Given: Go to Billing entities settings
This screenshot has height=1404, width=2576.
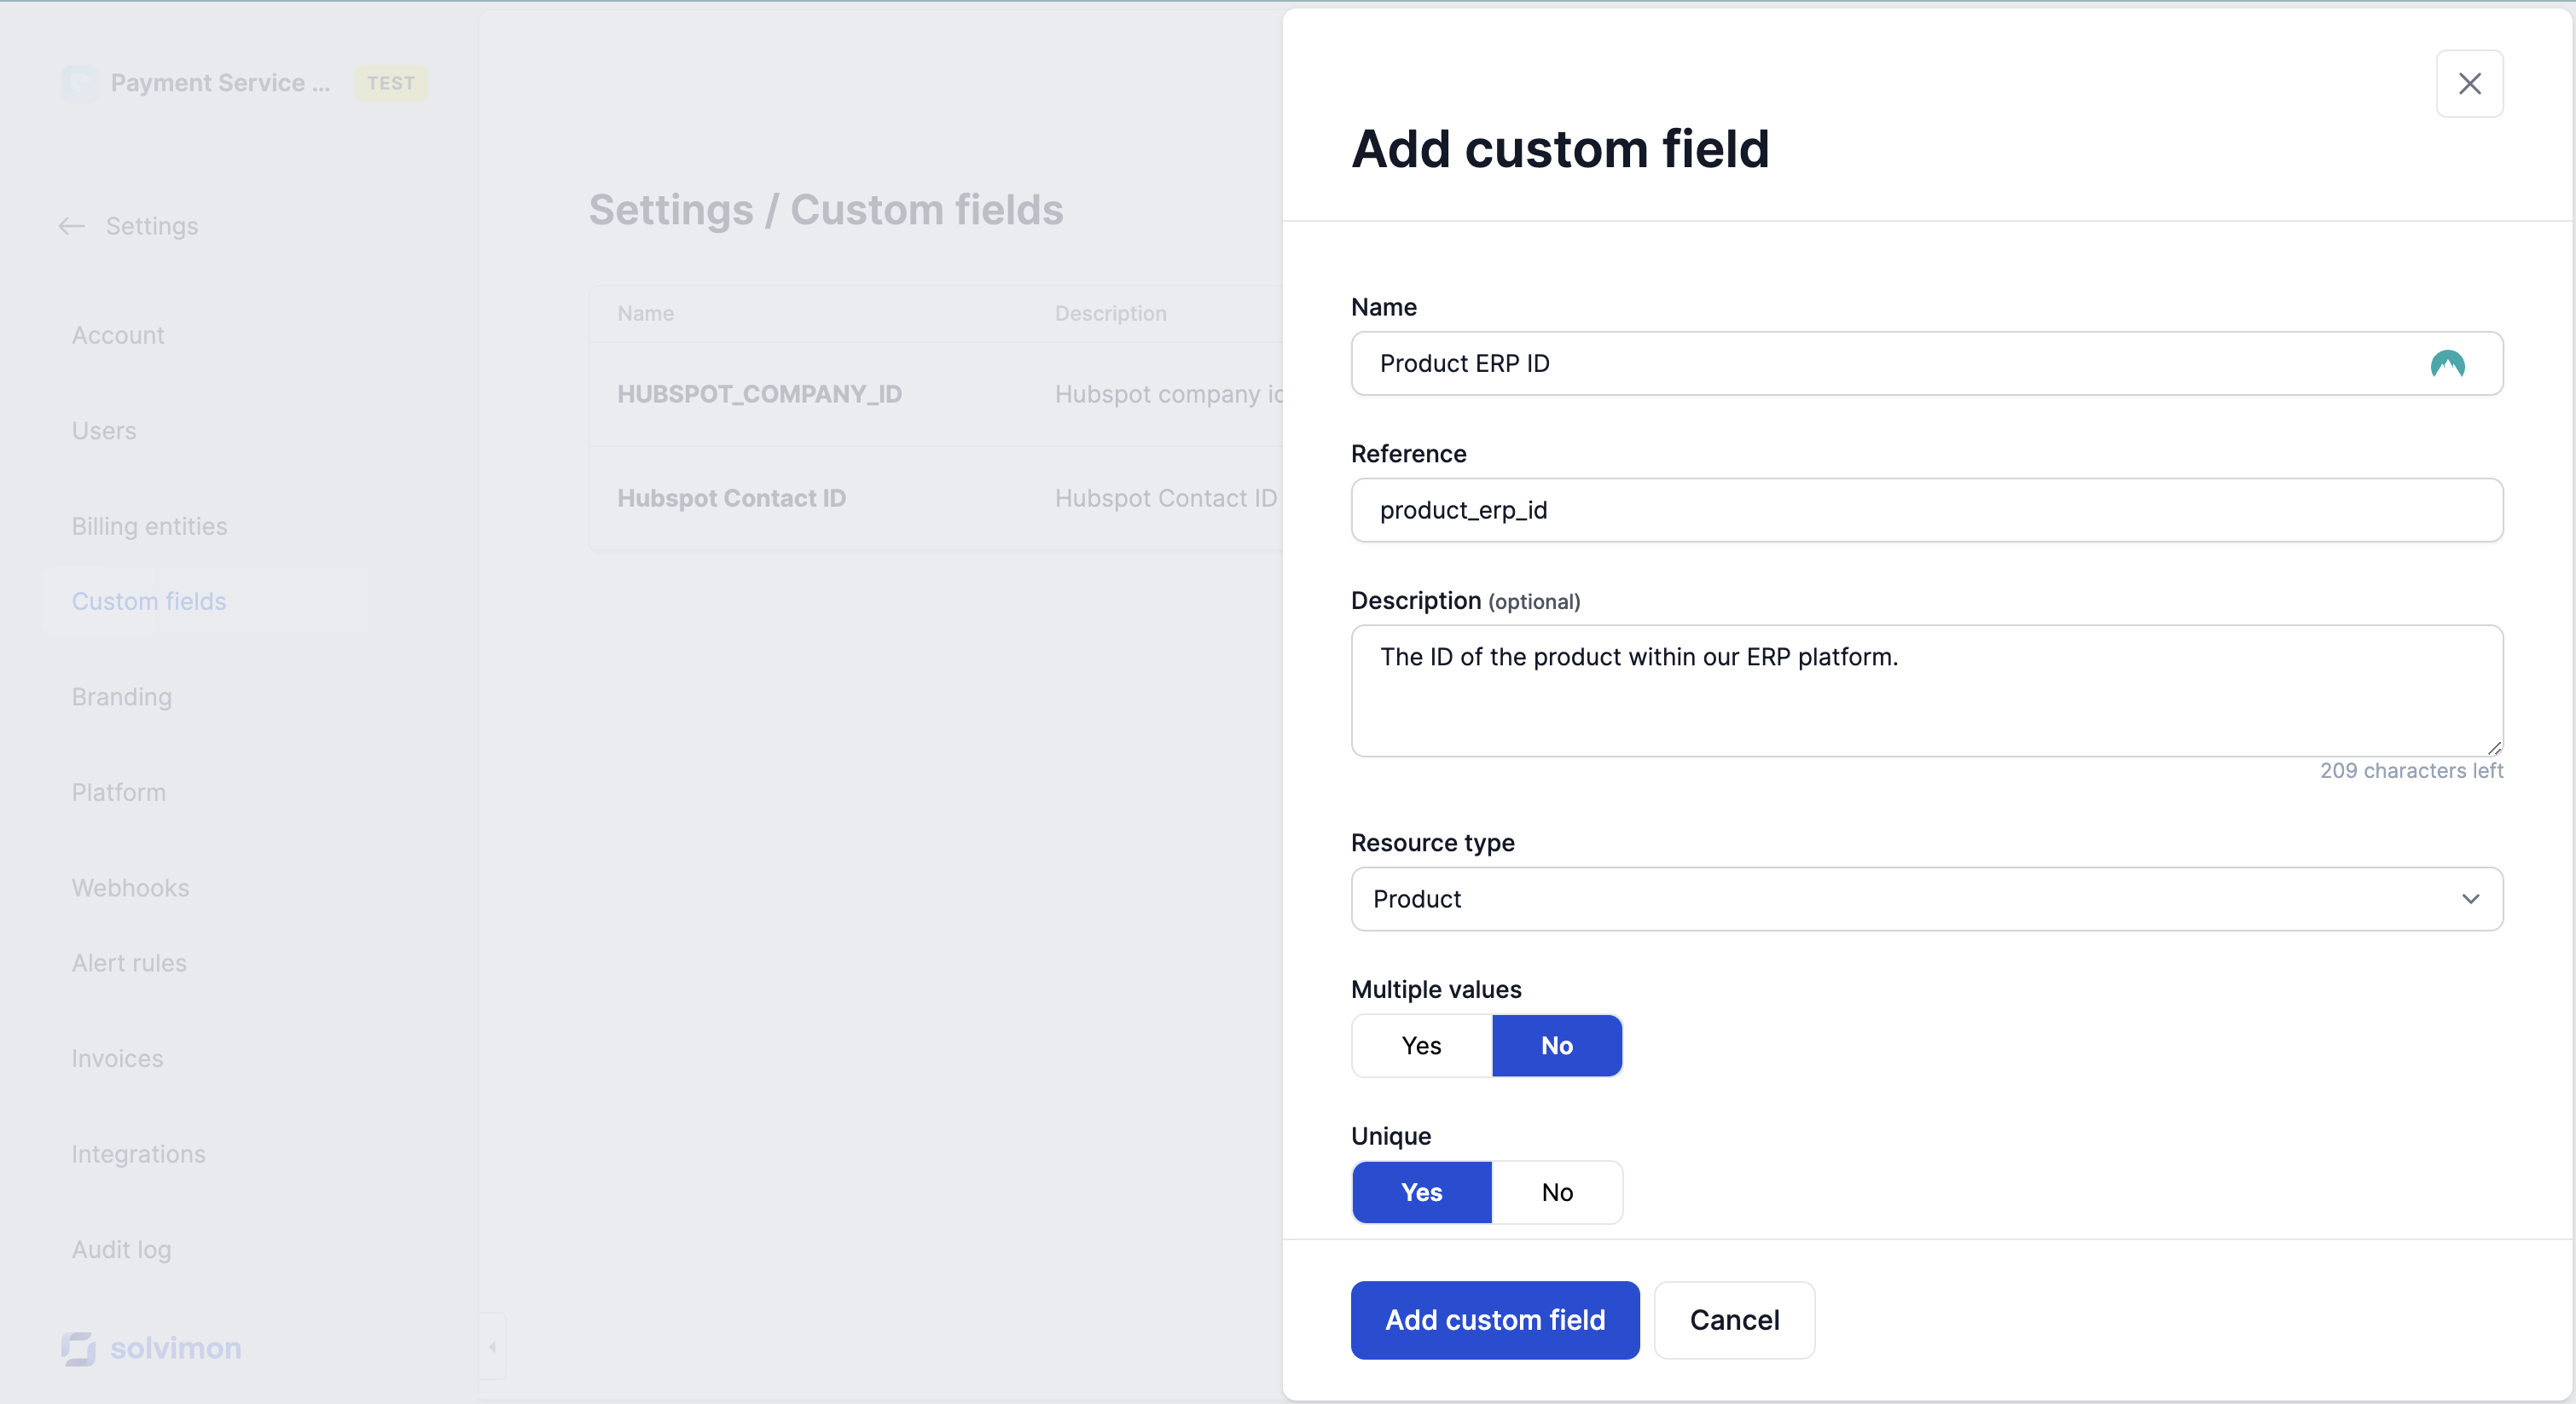Looking at the screenshot, I should [x=149, y=526].
